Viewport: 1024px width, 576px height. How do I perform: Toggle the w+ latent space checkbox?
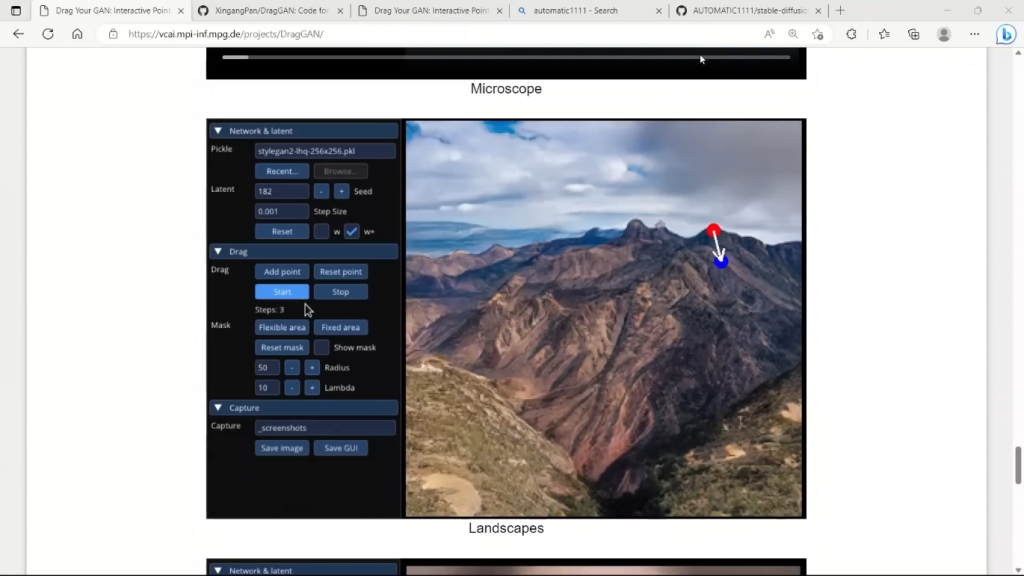click(351, 232)
